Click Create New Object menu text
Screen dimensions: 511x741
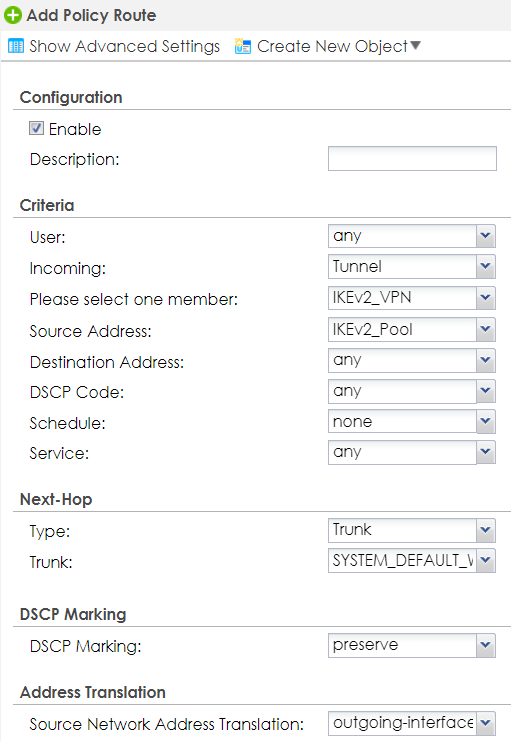332,46
